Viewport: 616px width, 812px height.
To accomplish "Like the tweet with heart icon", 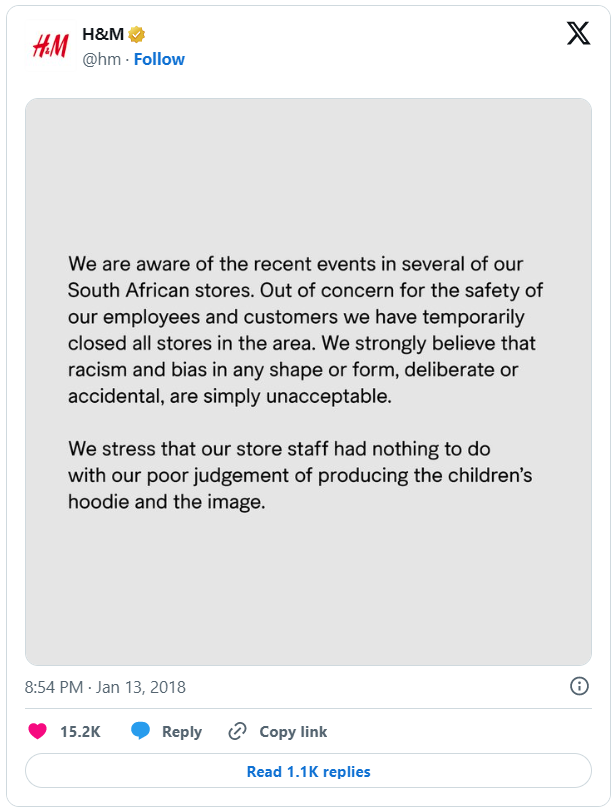I will click(x=38, y=731).
